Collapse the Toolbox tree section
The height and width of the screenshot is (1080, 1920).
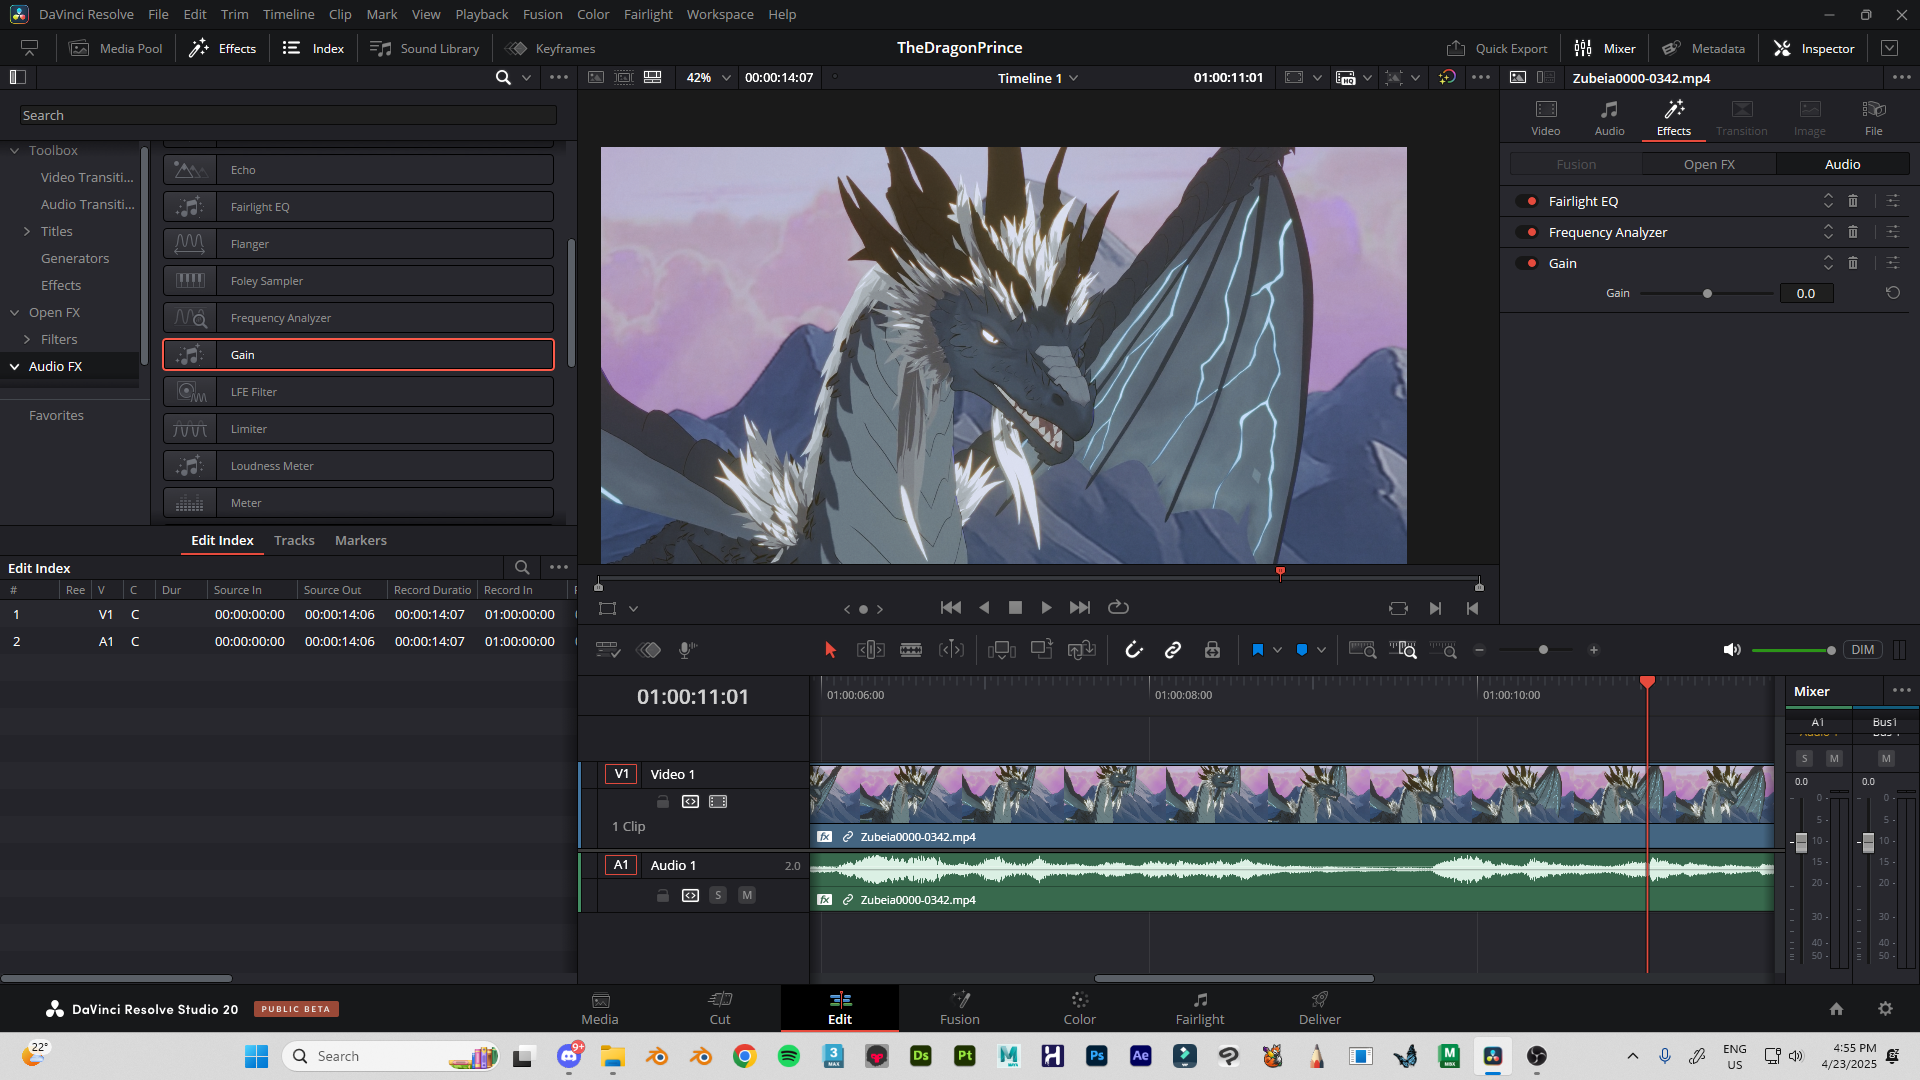point(15,150)
